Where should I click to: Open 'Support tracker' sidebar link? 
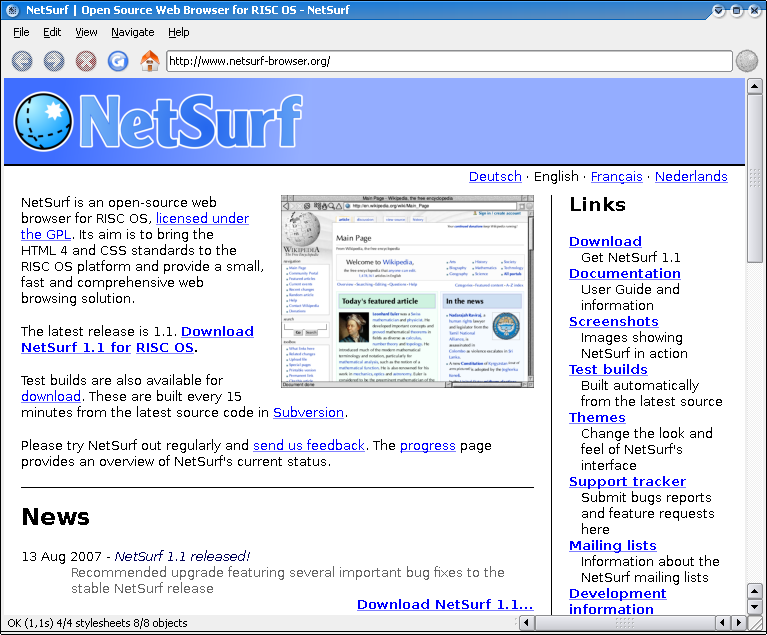click(627, 481)
